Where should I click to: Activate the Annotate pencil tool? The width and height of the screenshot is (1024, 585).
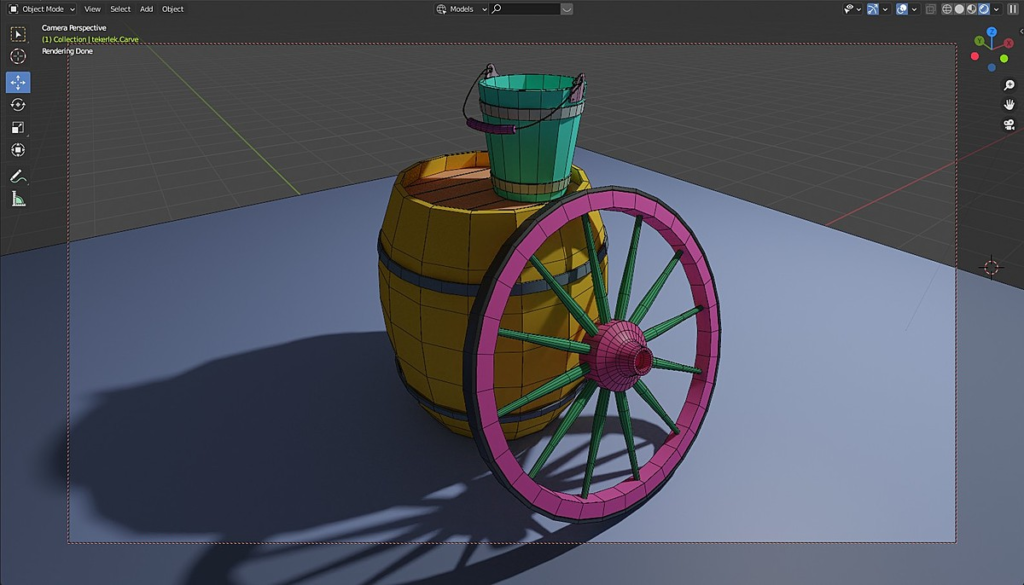point(18,176)
